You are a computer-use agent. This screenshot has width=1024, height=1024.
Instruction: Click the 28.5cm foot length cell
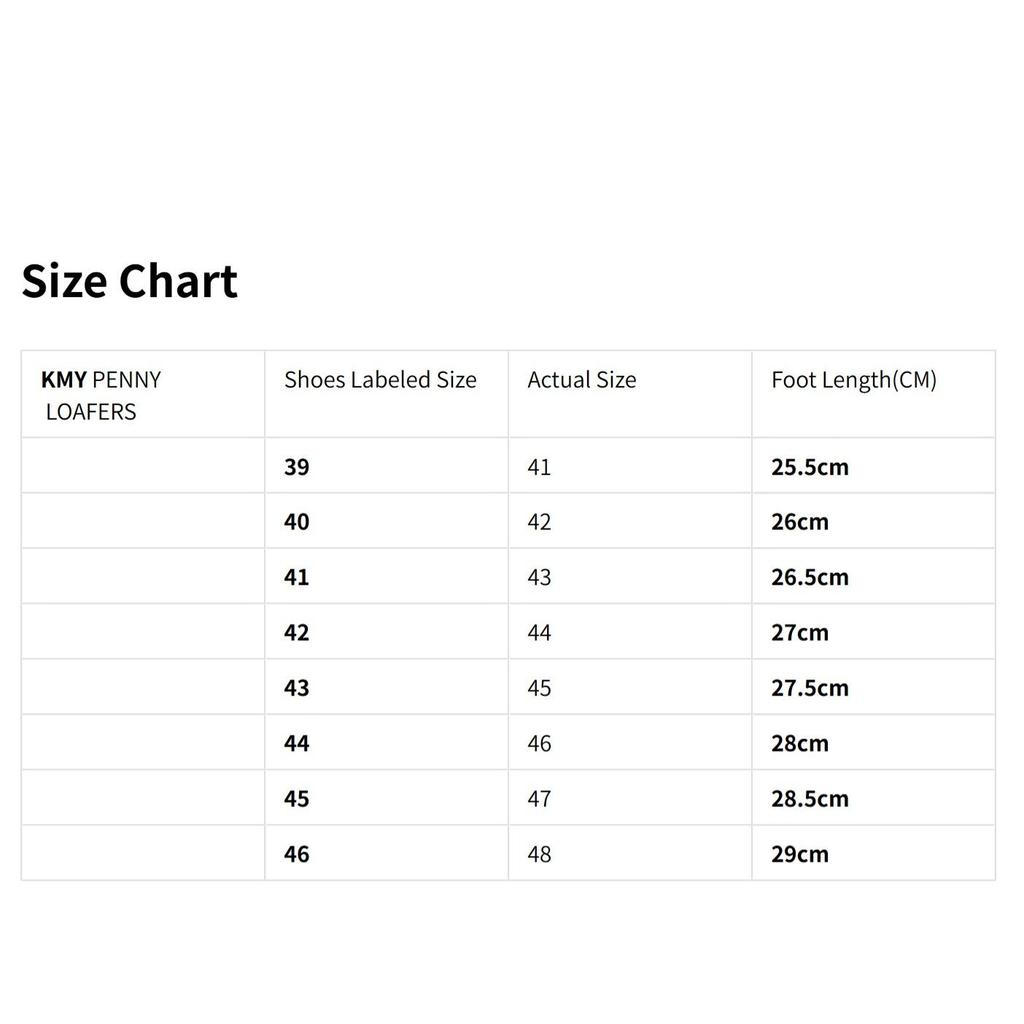coord(810,799)
